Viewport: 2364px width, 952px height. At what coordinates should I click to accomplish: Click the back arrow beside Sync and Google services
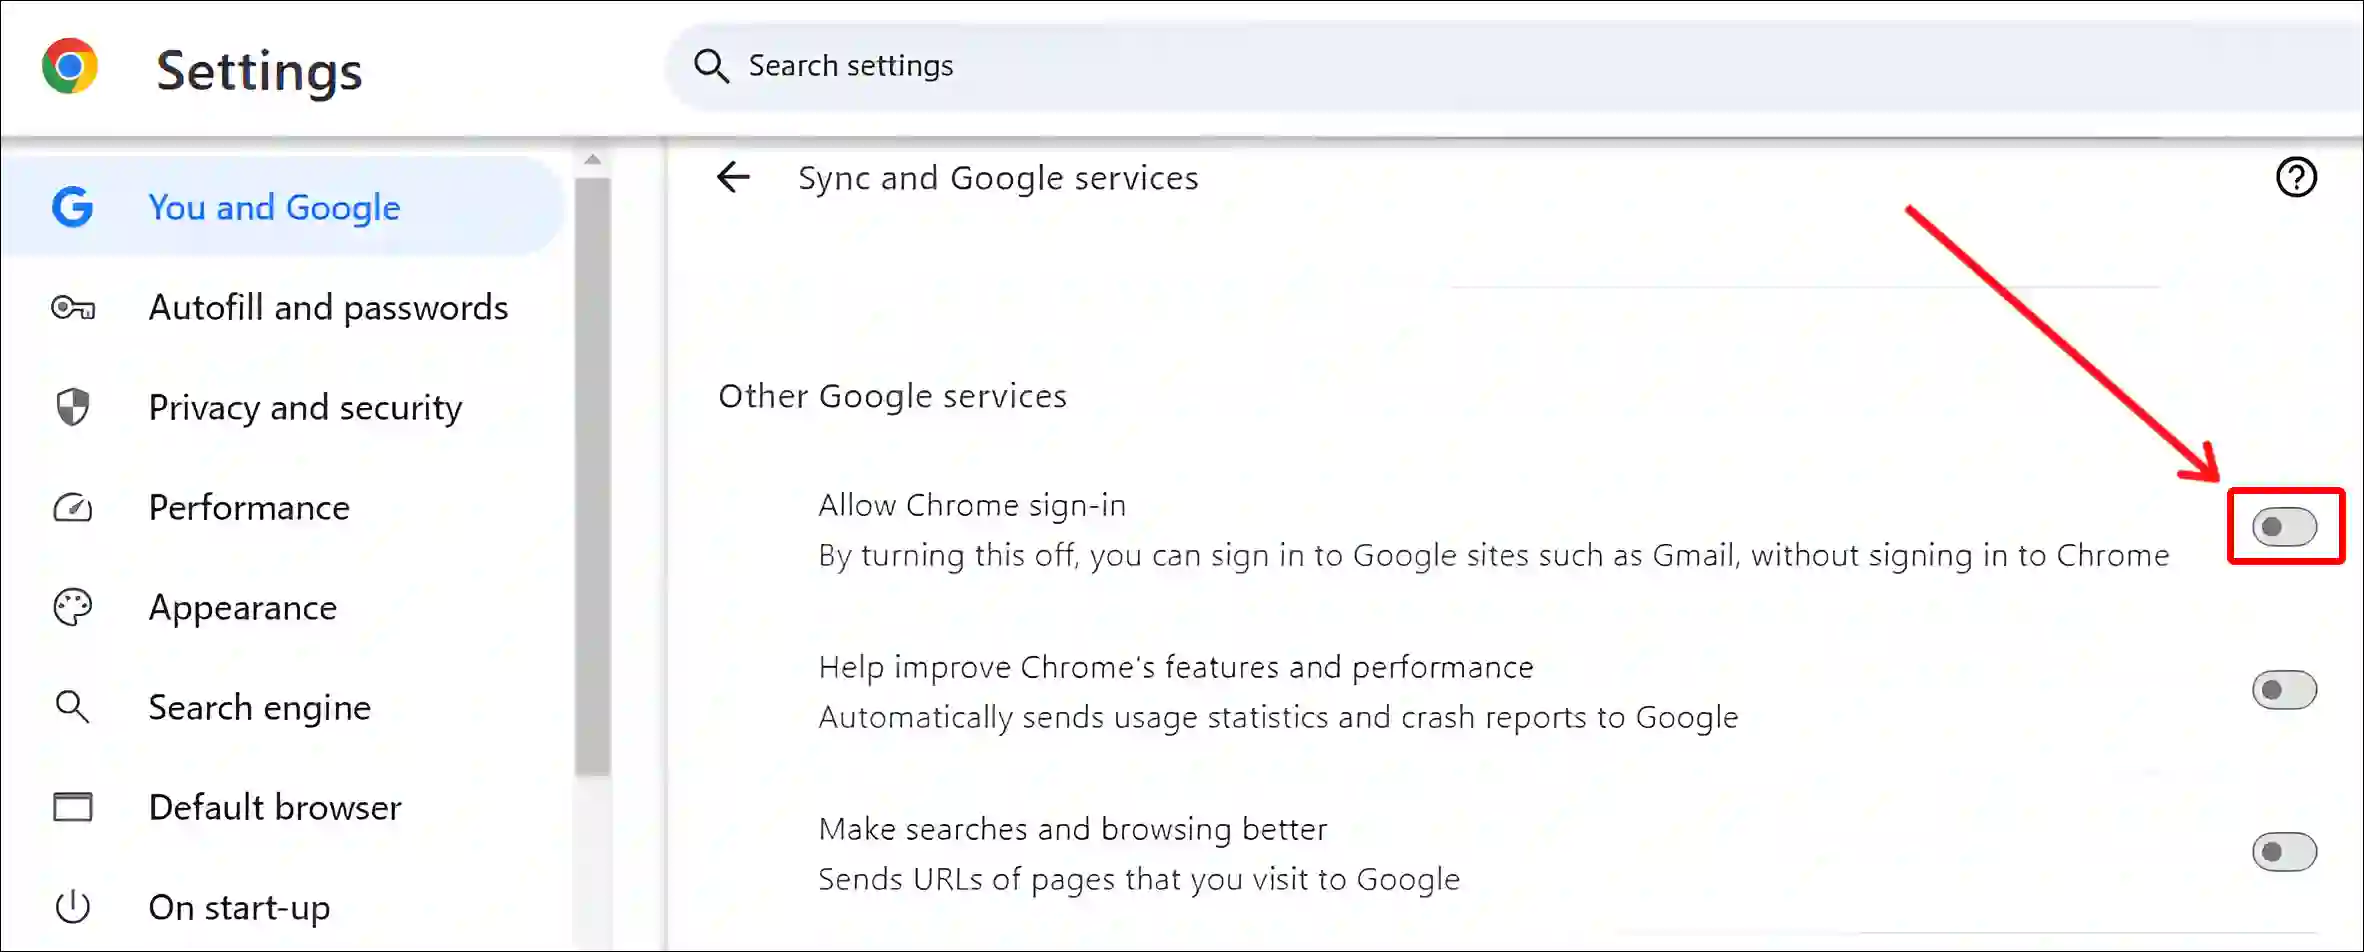pos(733,178)
